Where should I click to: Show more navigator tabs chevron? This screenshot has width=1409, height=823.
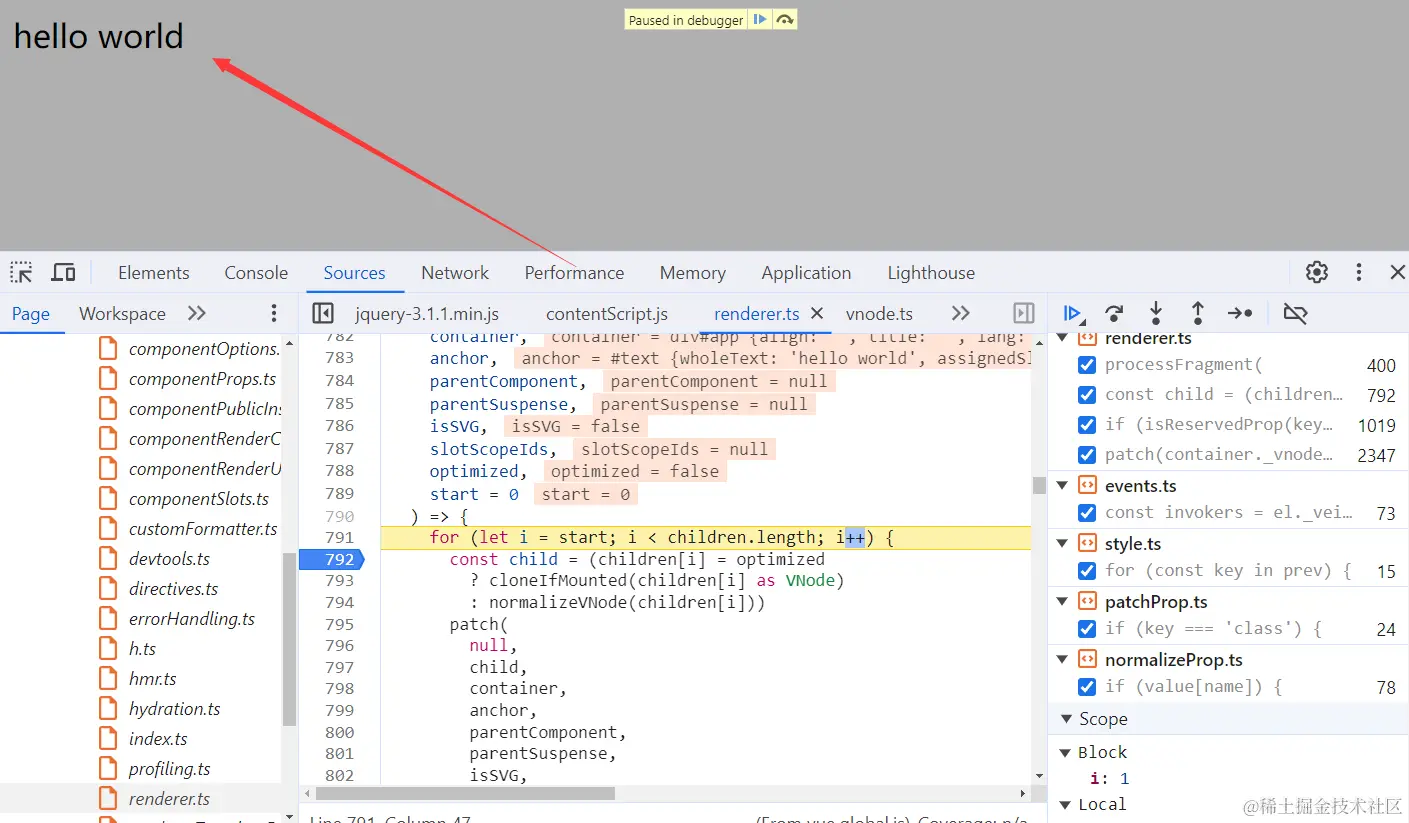[x=197, y=313]
